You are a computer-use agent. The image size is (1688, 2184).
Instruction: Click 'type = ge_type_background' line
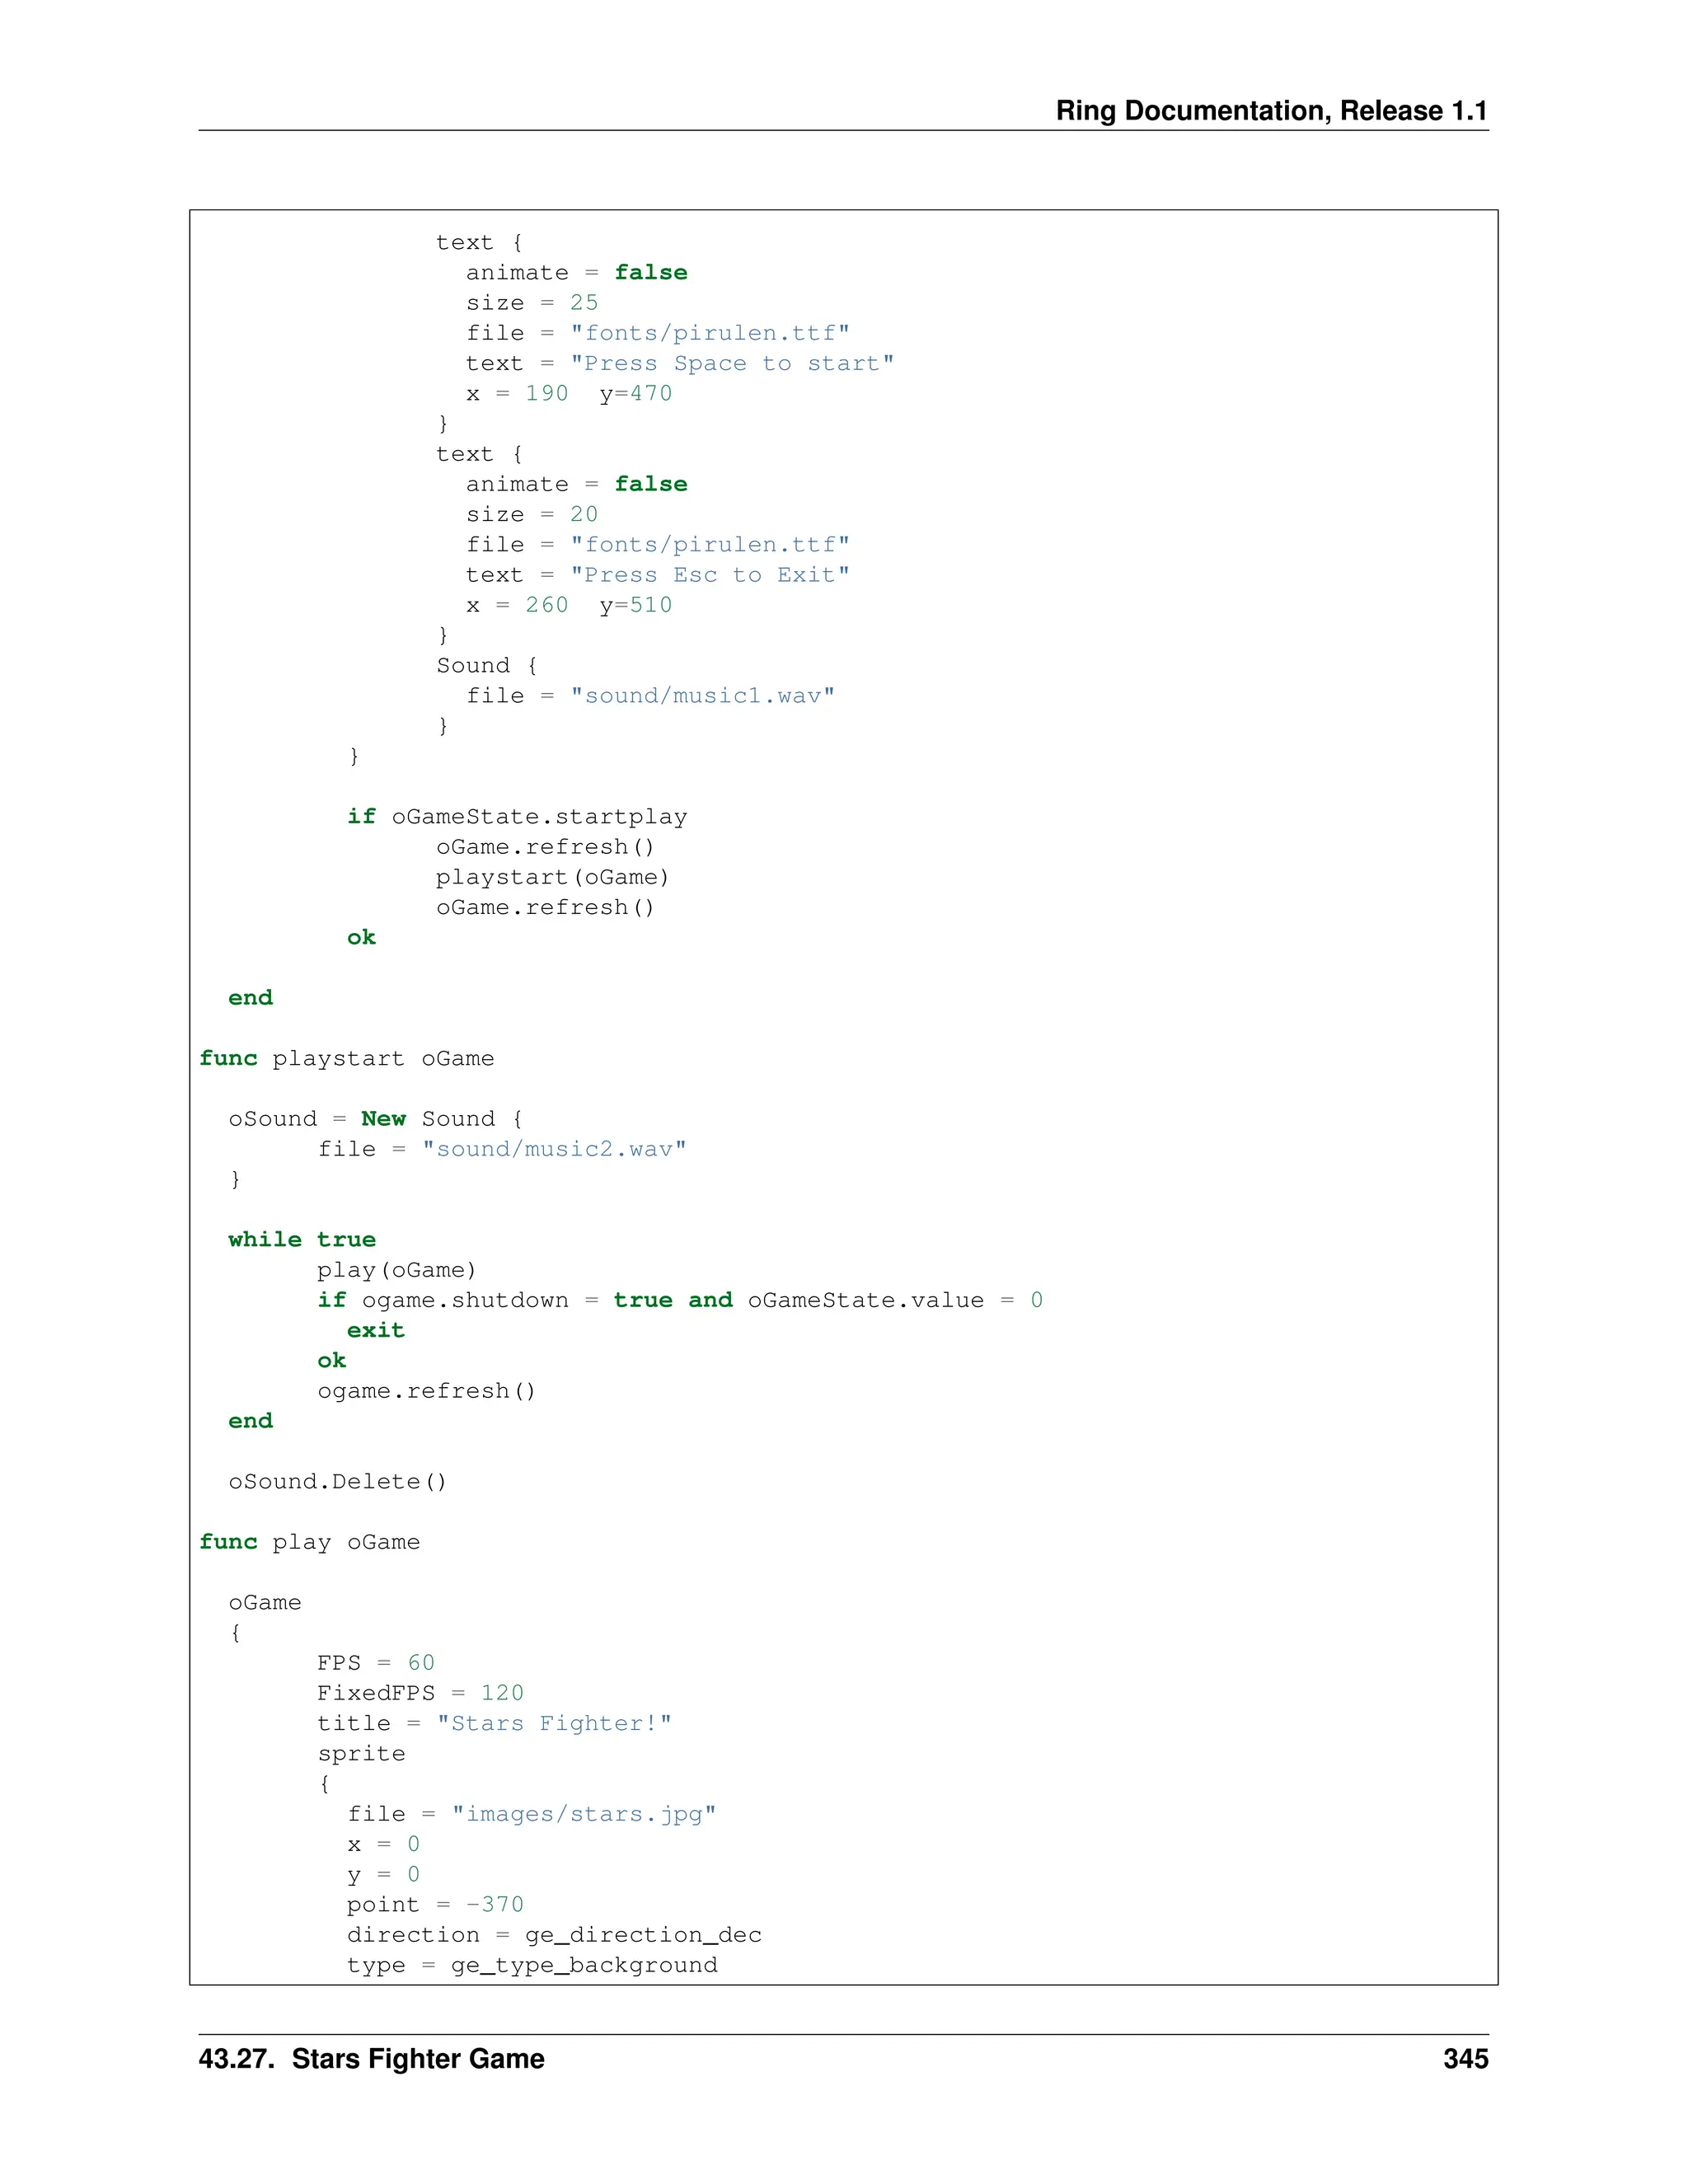pyautogui.click(x=532, y=1965)
